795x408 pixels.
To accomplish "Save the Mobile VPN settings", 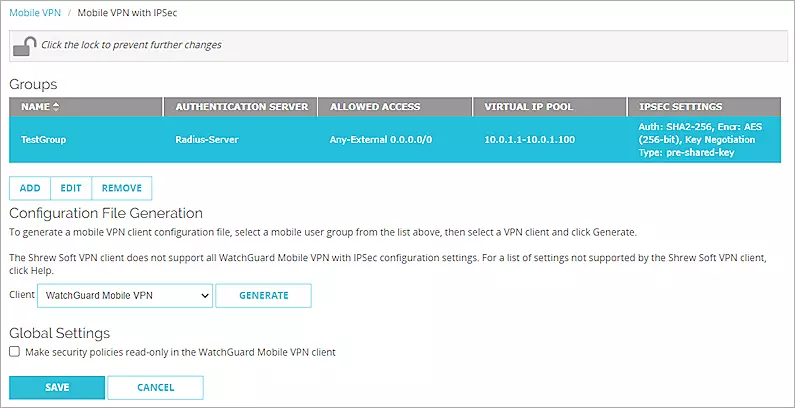I will tap(57, 387).
